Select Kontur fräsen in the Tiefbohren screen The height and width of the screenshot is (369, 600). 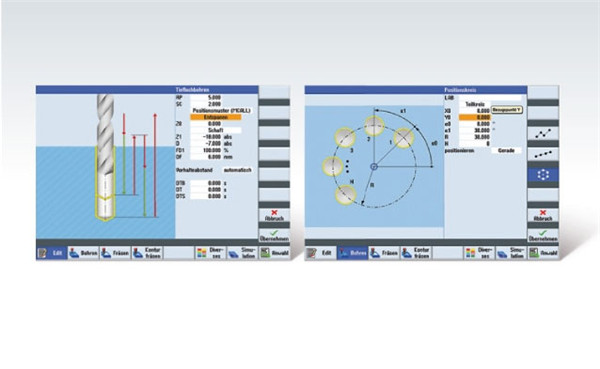click(147, 253)
